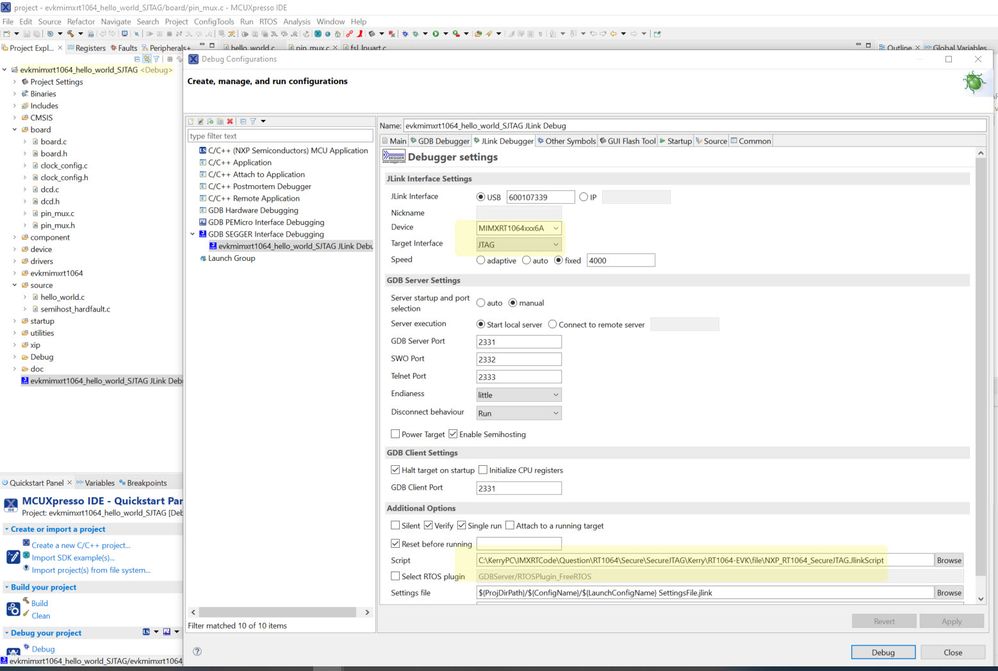This screenshot has height=671, width=998.
Task: Select the adaptive speed radio button
Action: [481, 260]
